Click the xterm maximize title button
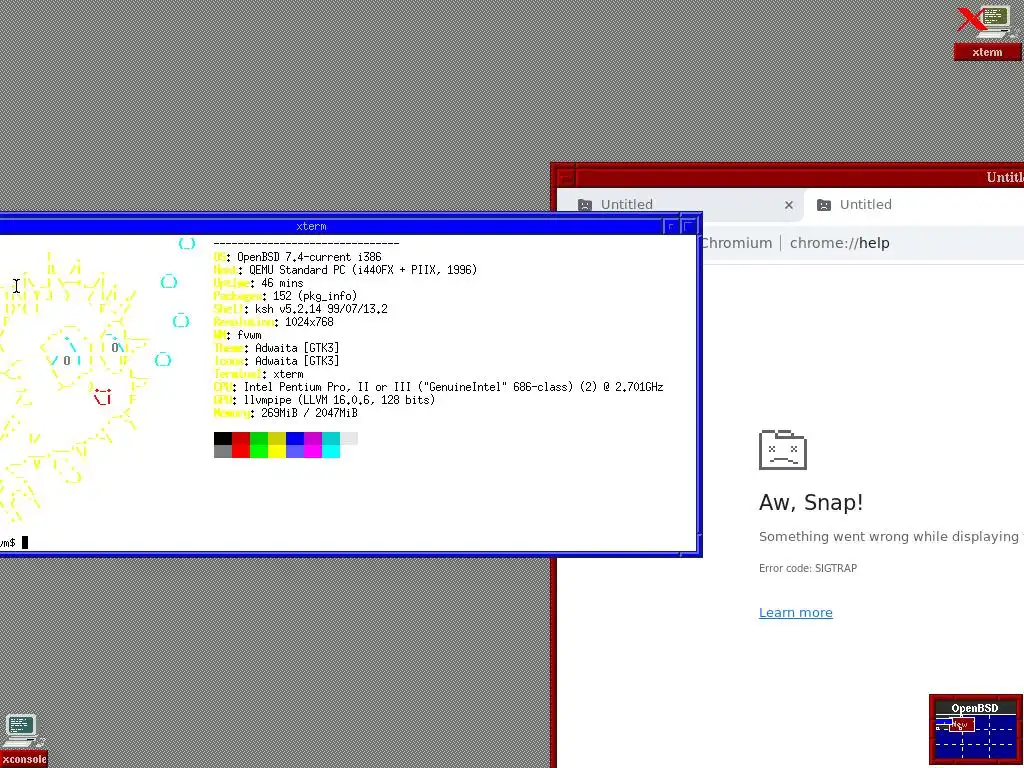 tap(689, 226)
